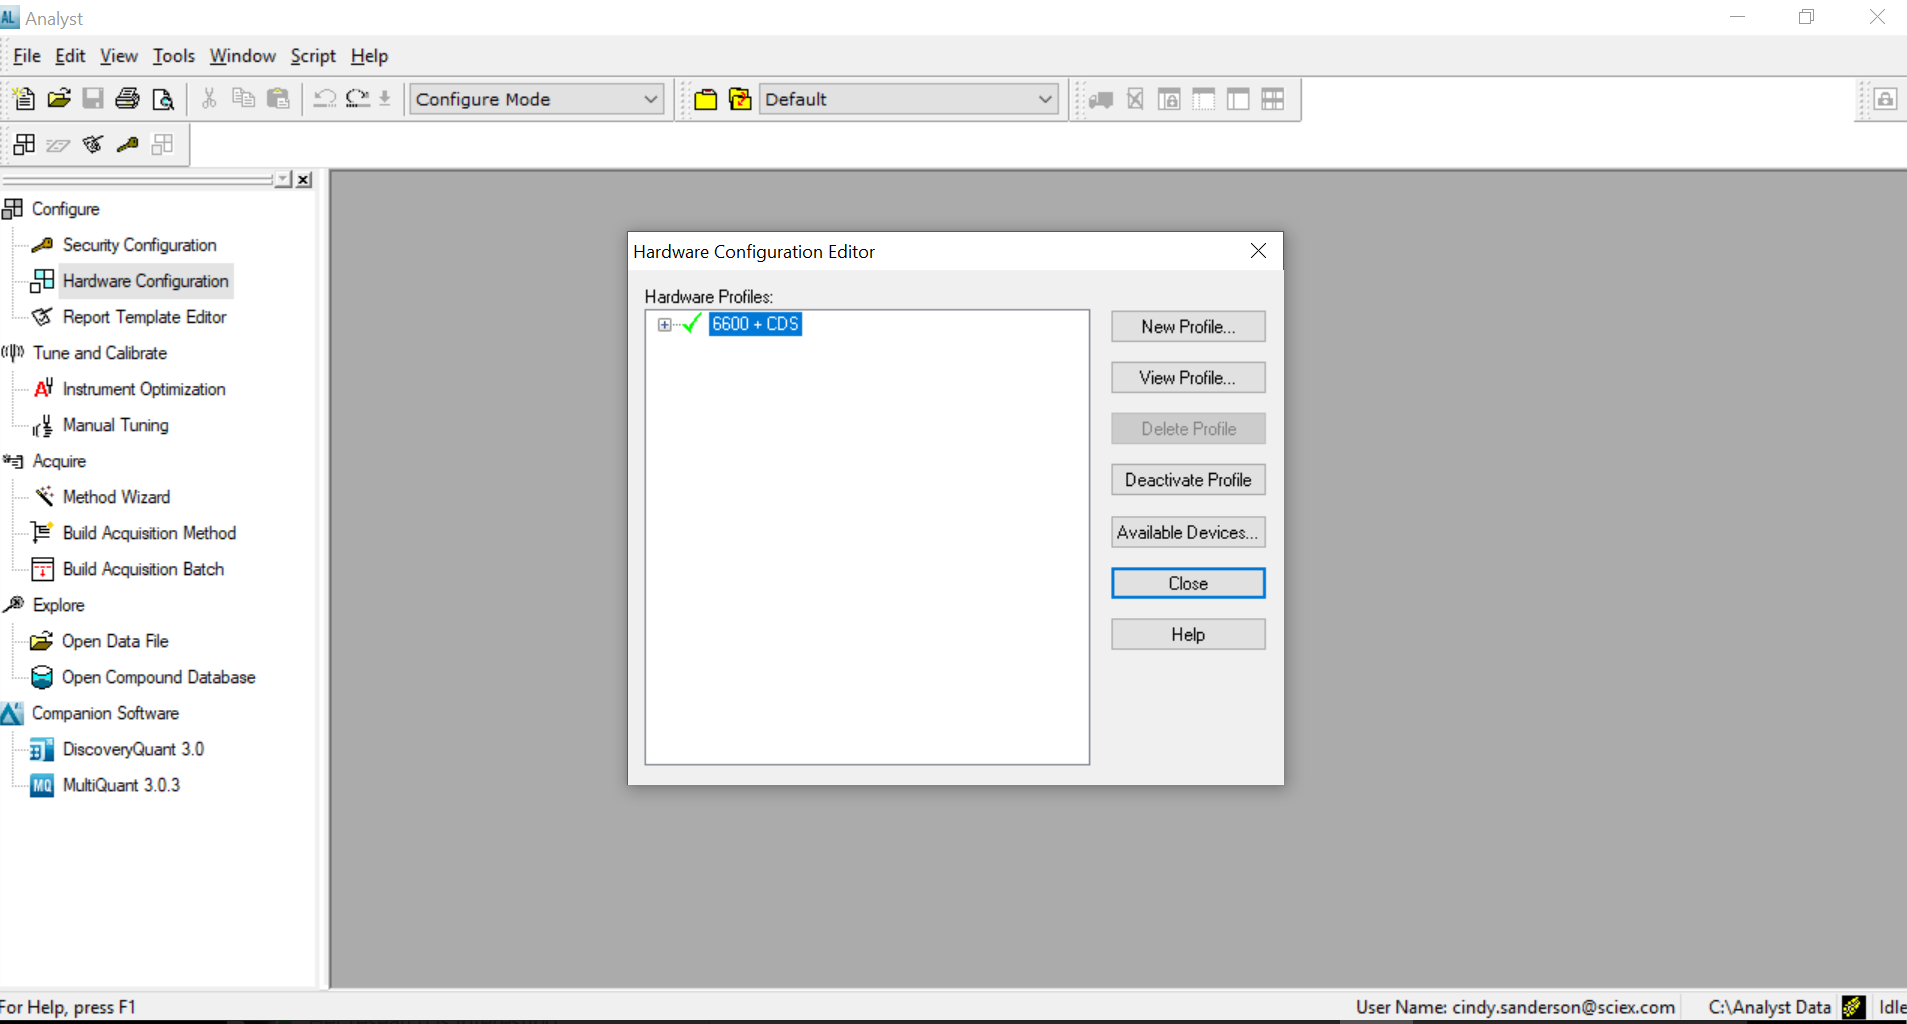1907x1024 pixels.
Task: Open MultiQuant 3.0.3 from the navigation sidebar
Action: tap(121, 785)
